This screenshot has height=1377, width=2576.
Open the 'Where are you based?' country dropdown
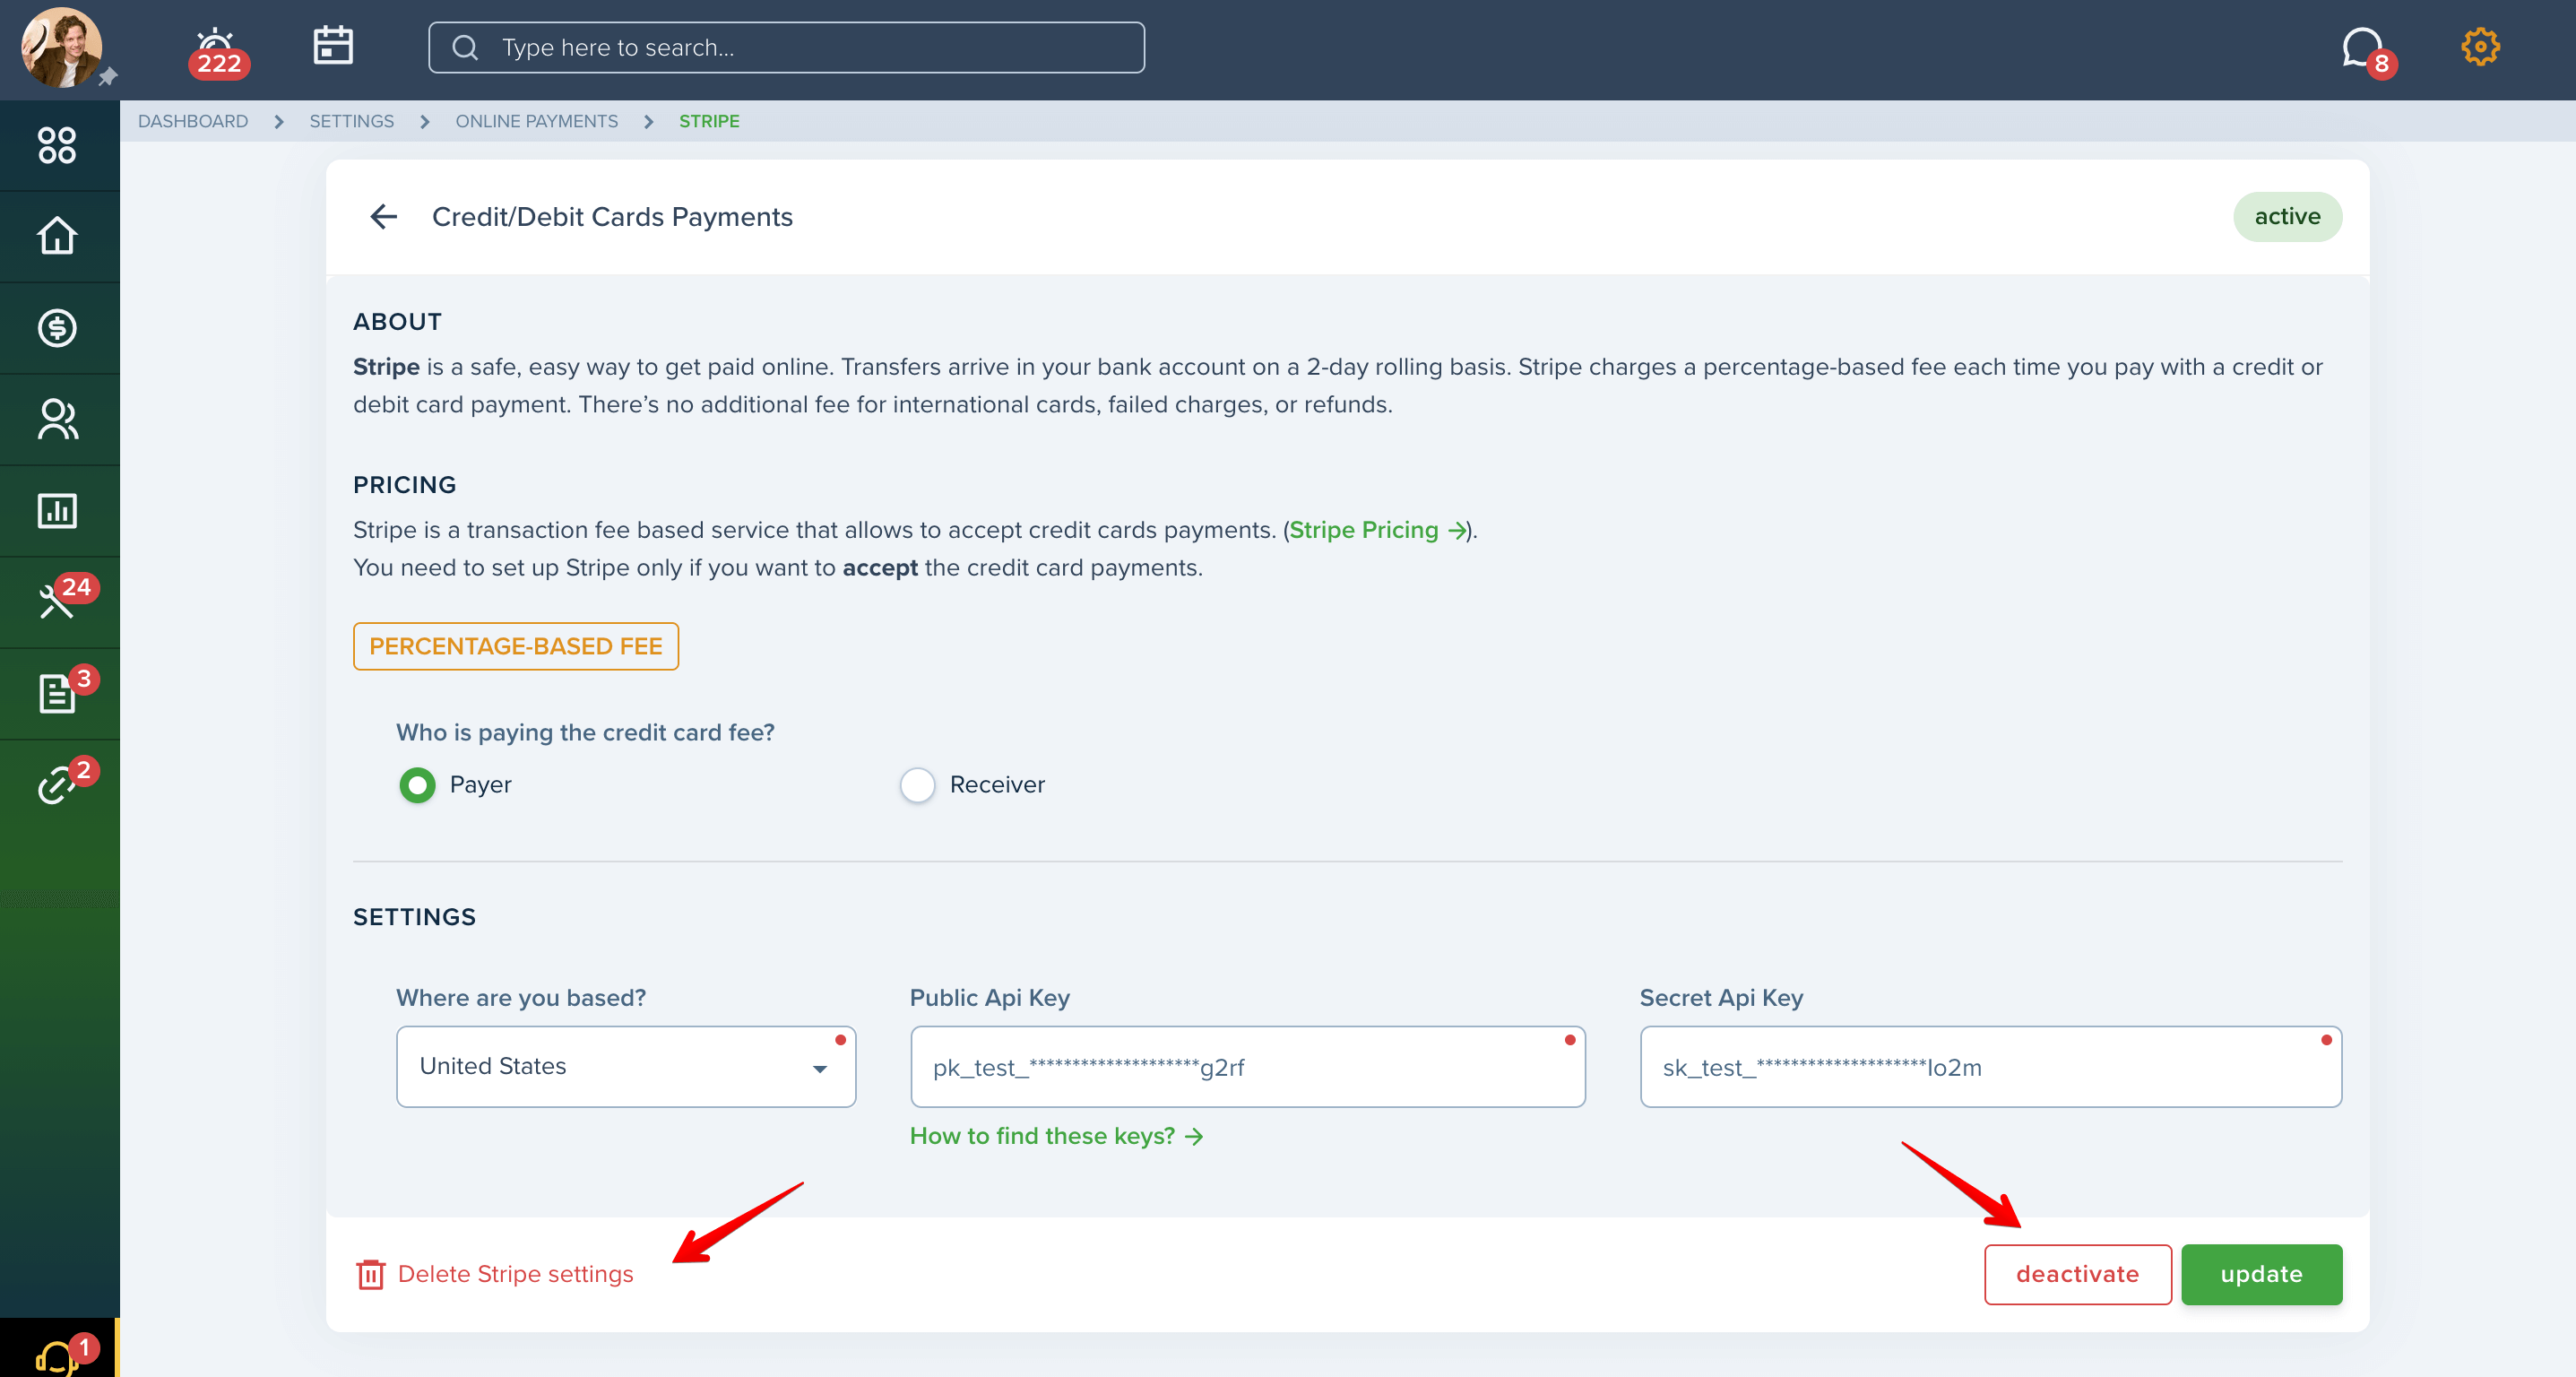[x=626, y=1066]
